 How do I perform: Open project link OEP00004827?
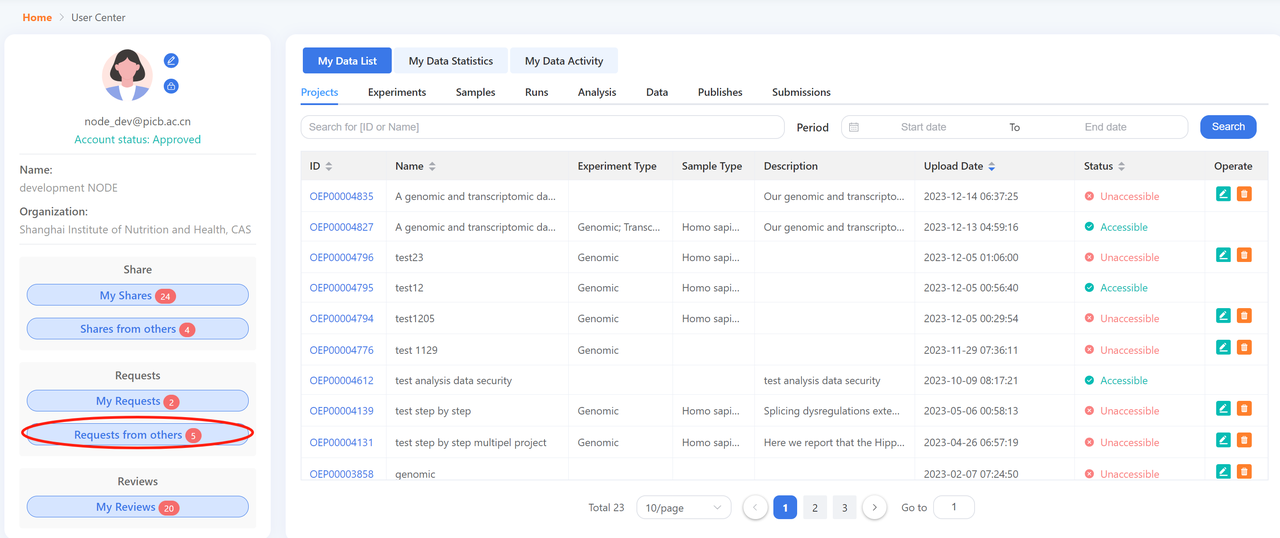pyautogui.click(x=341, y=227)
